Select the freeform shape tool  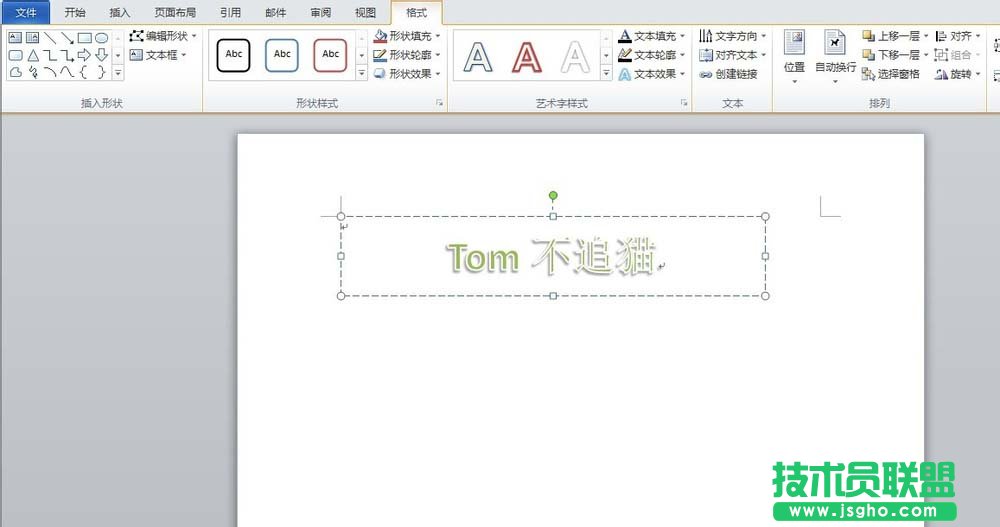[x=15, y=73]
